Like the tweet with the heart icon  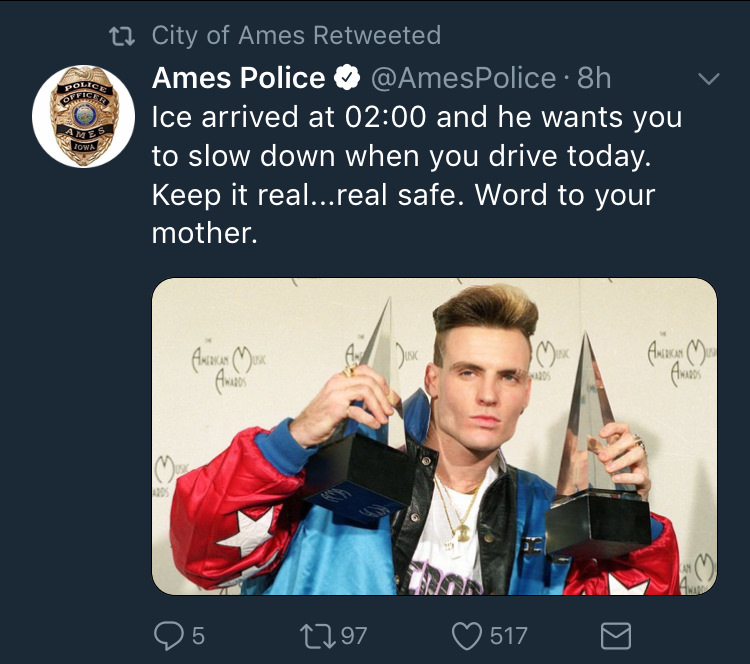(469, 634)
